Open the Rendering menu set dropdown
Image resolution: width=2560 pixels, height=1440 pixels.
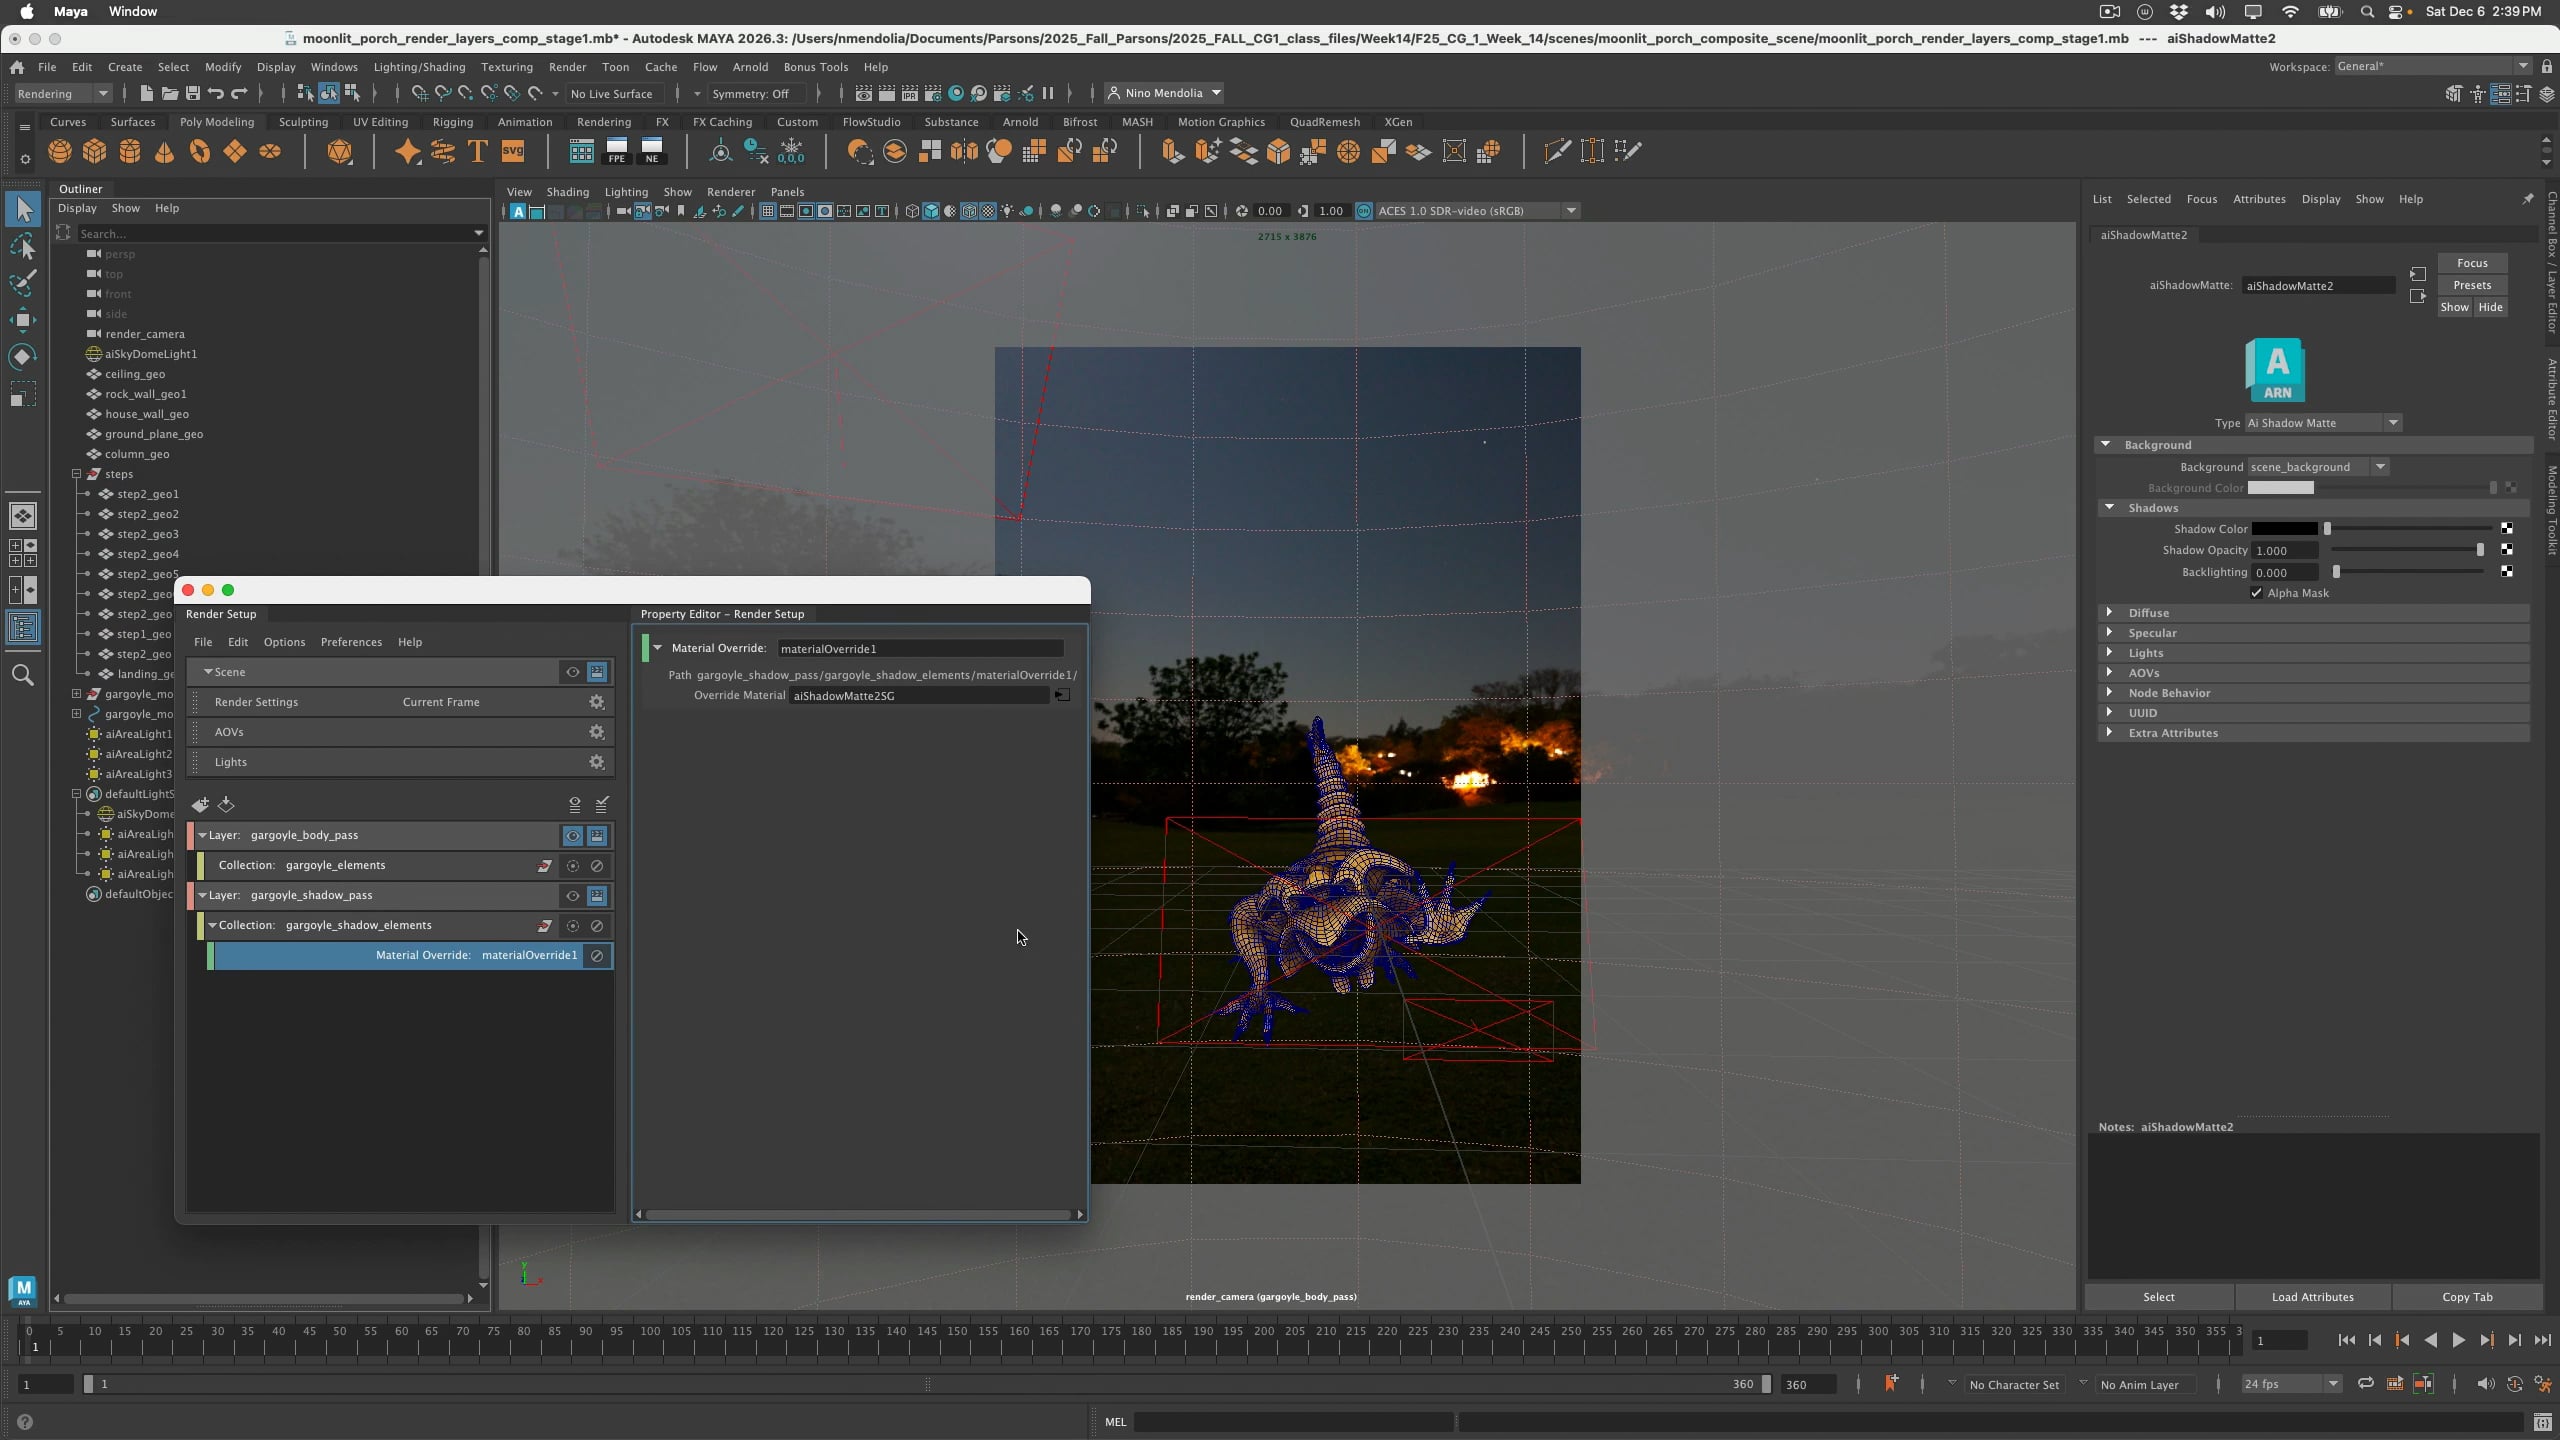tap(63, 93)
